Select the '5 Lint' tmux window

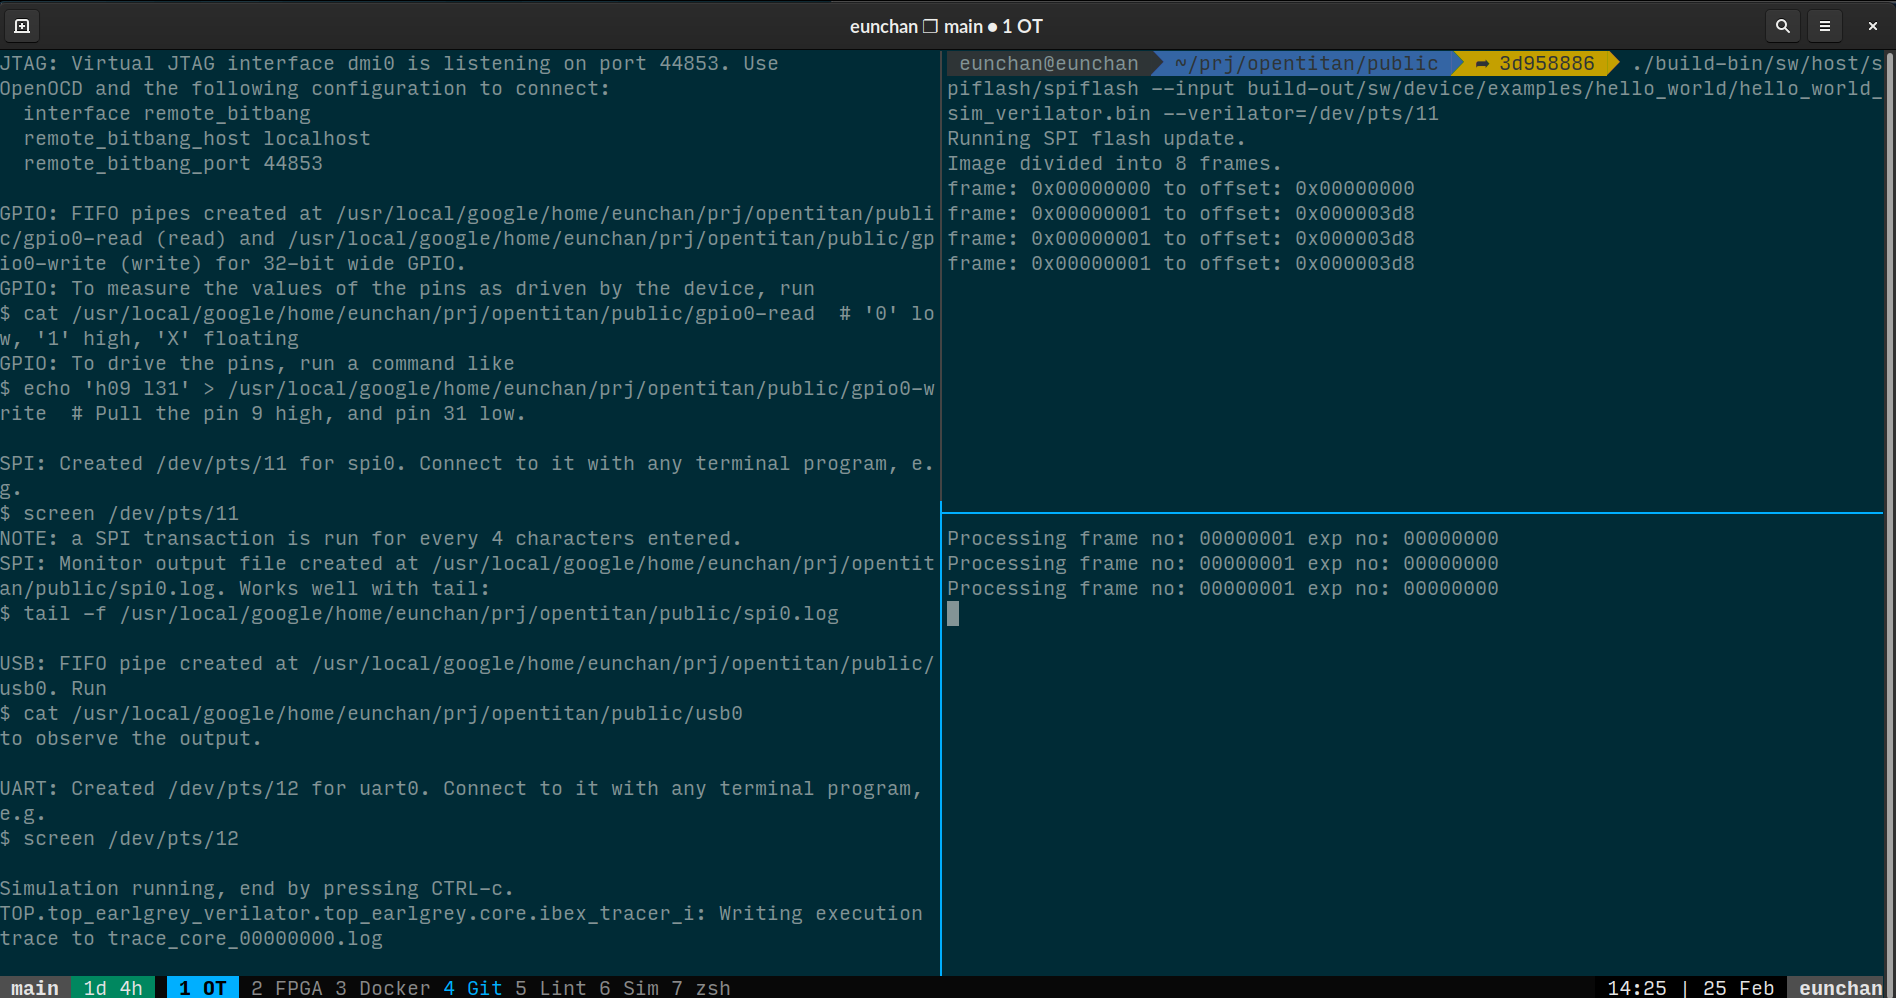click(551, 988)
